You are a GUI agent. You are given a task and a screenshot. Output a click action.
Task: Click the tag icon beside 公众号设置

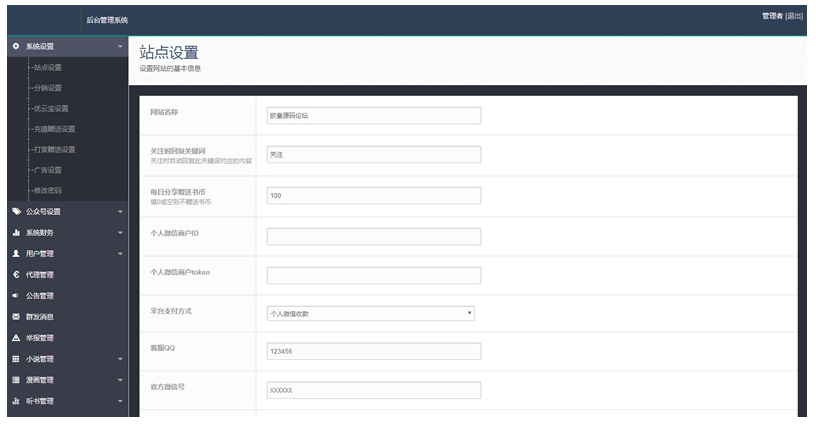16,212
